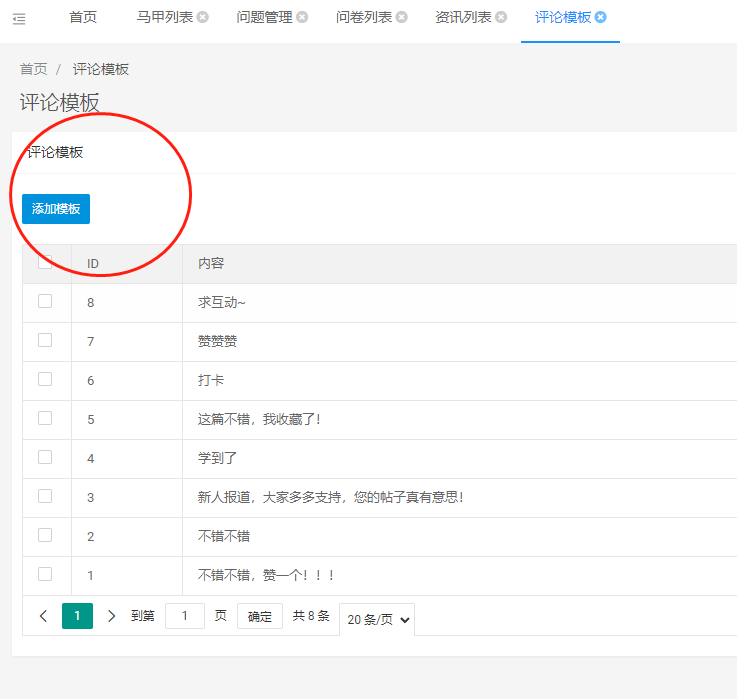Check the row with ID 7

45,340
